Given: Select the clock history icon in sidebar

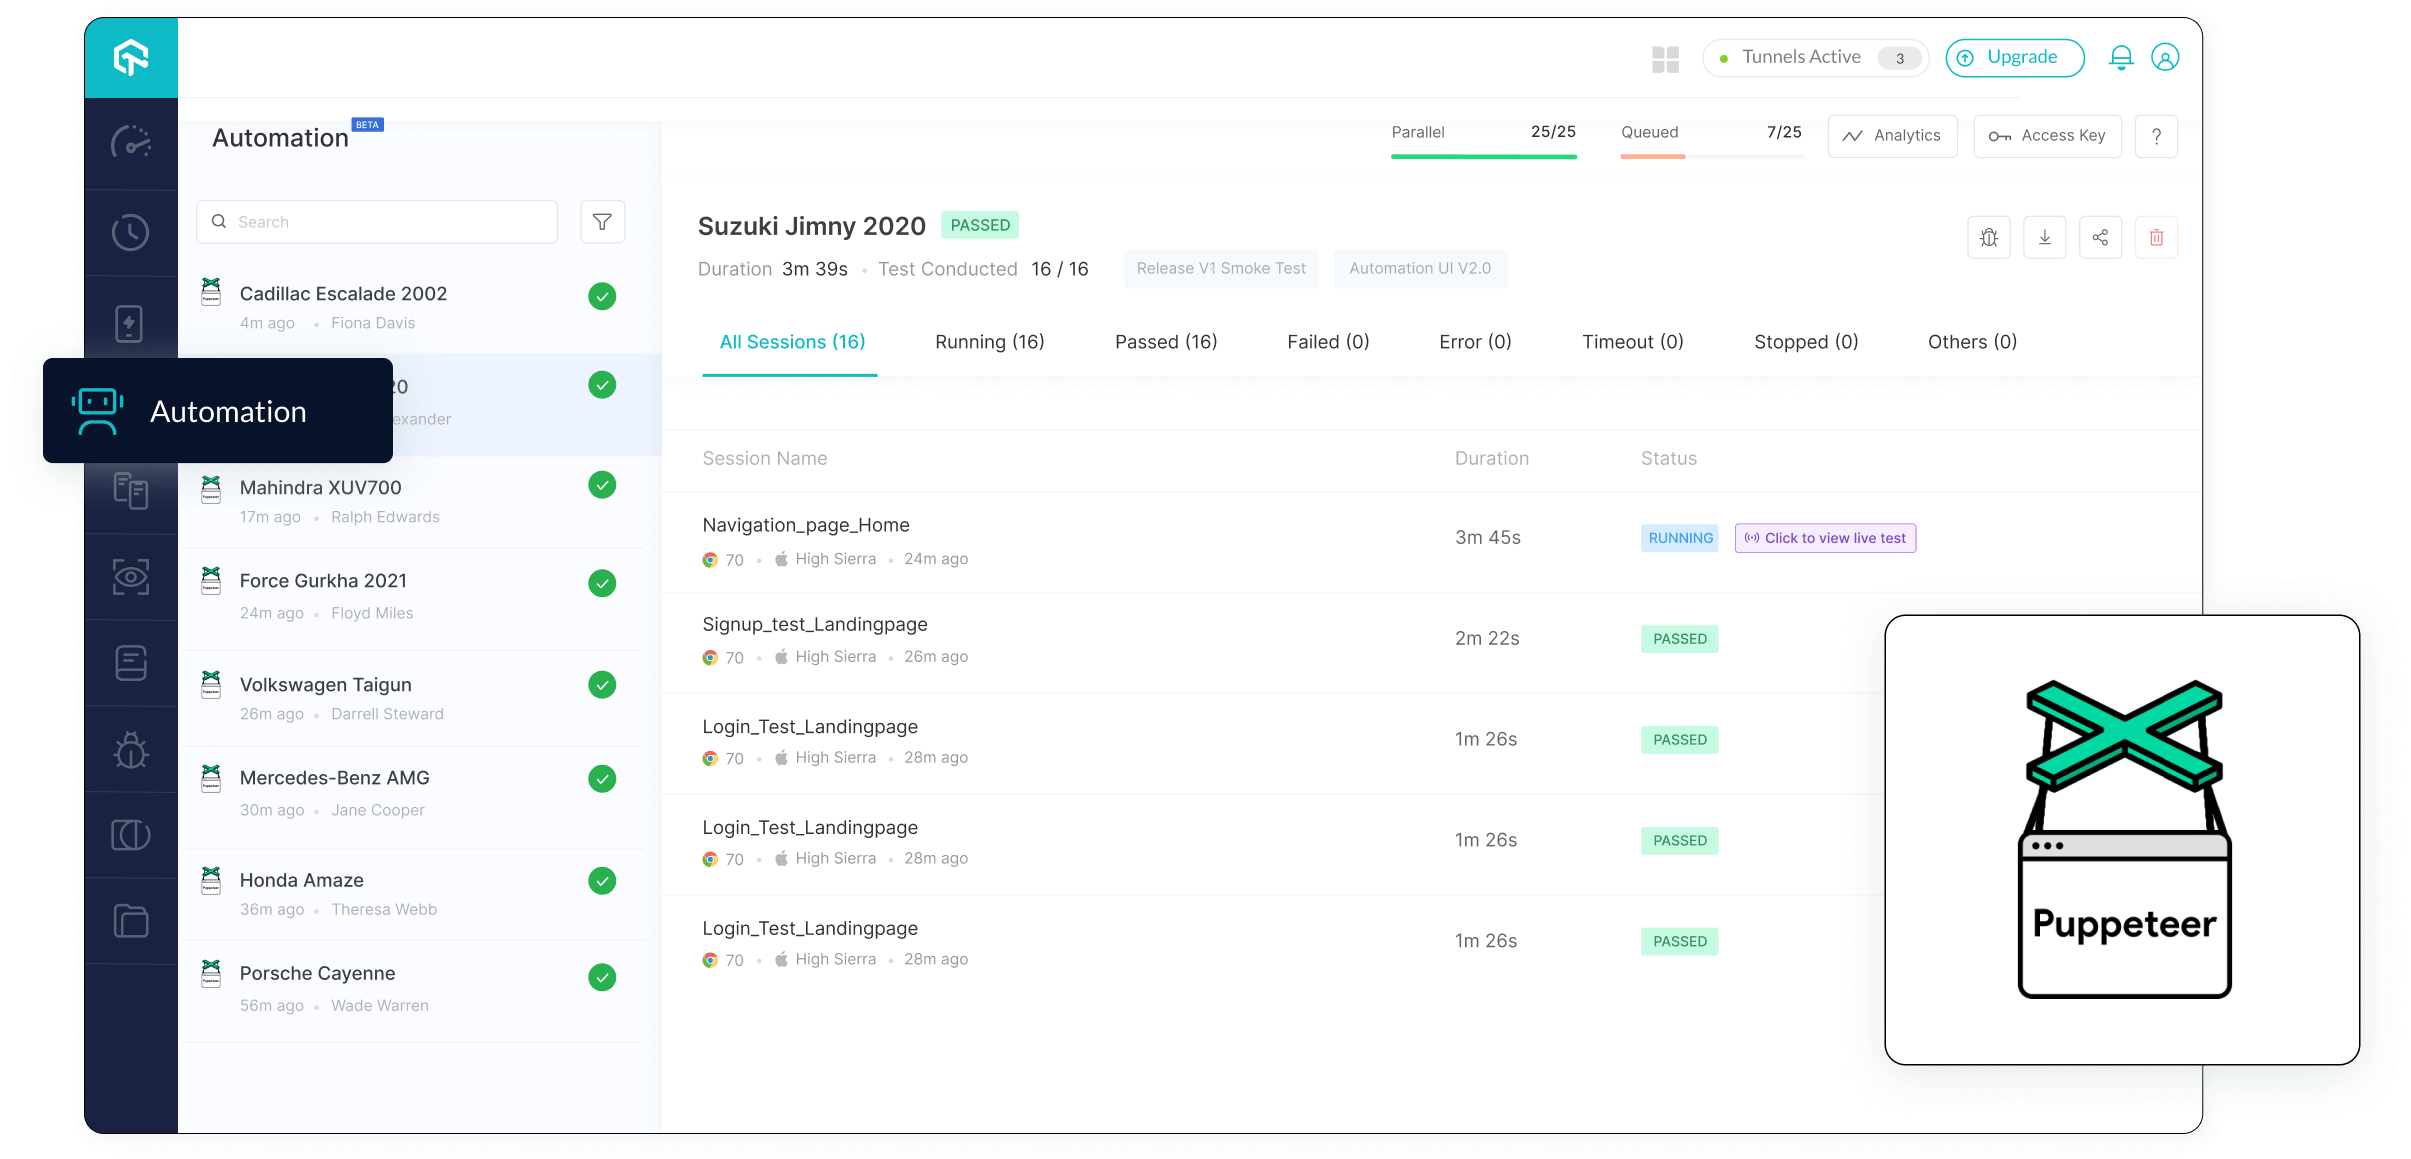Looking at the screenshot, I should point(131,232).
